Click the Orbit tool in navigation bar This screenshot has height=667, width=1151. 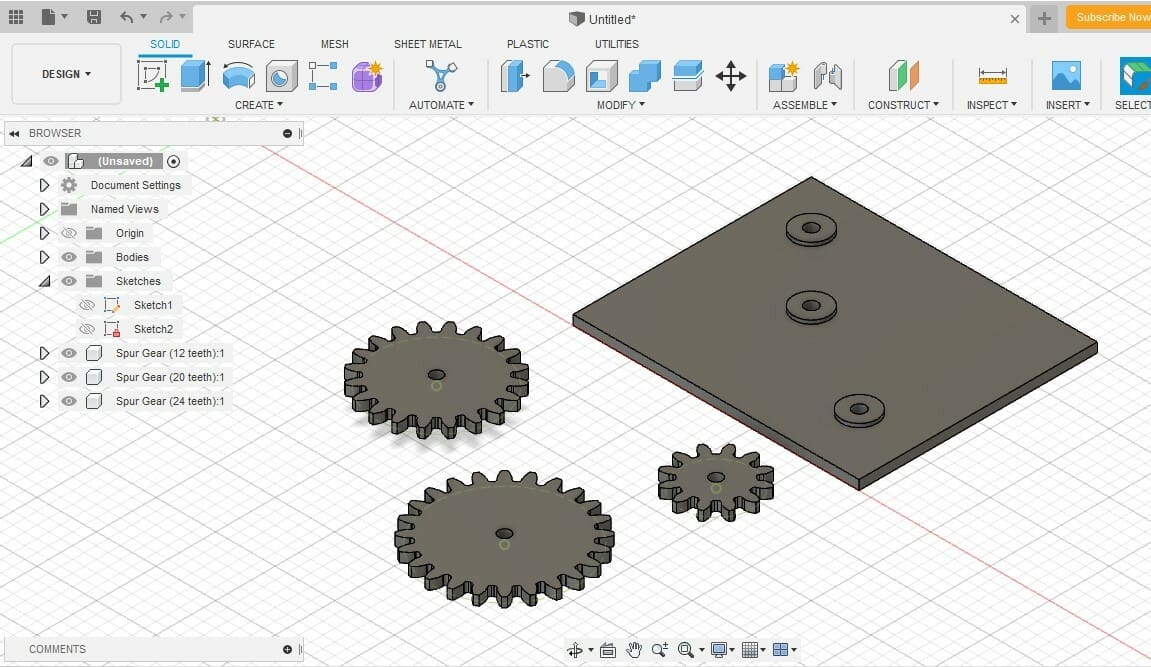click(575, 649)
